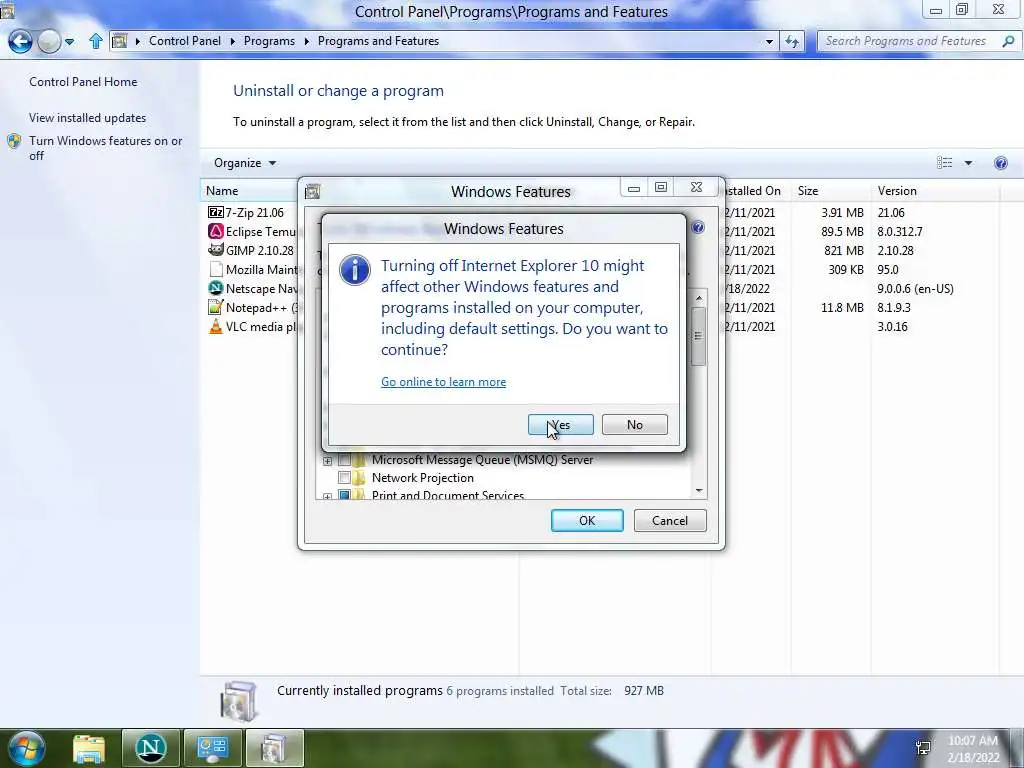The width and height of the screenshot is (1024, 768).
Task: Click the 821 MB size cell
Action: point(843,251)
